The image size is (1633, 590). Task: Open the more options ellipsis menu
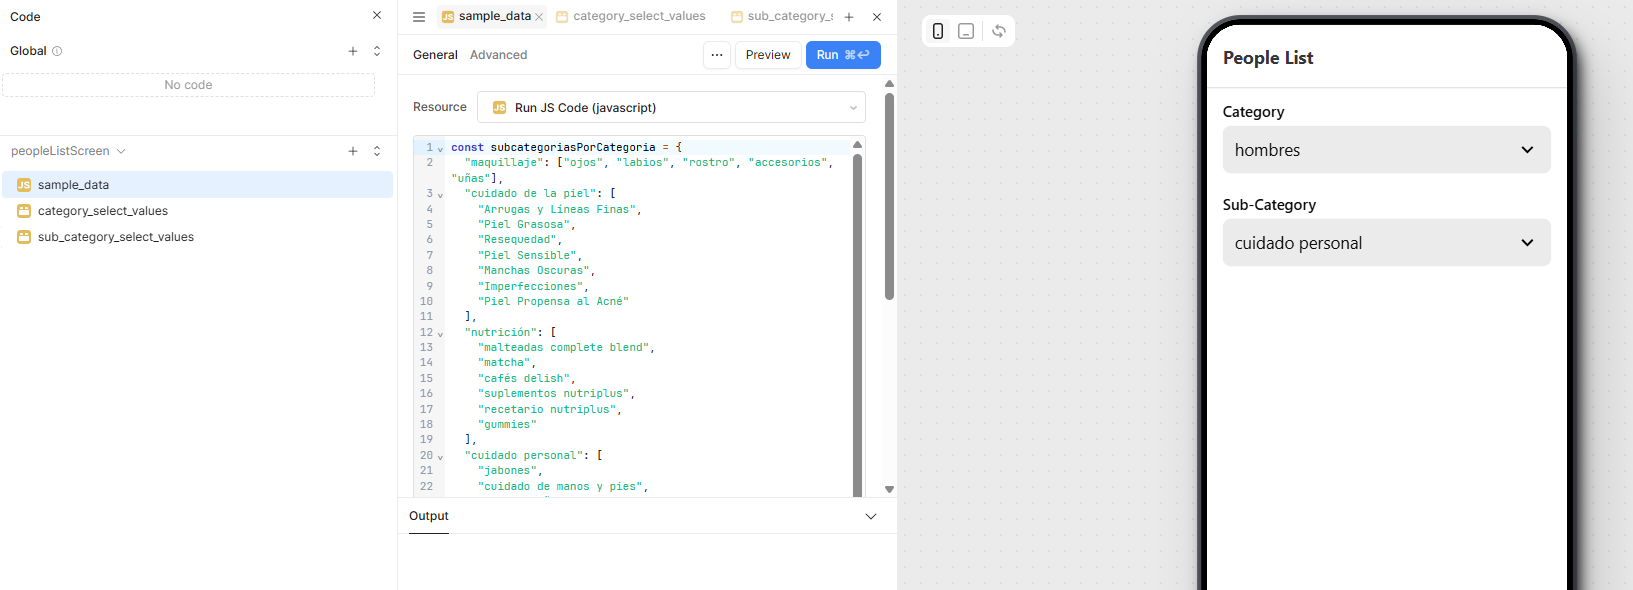717,55
